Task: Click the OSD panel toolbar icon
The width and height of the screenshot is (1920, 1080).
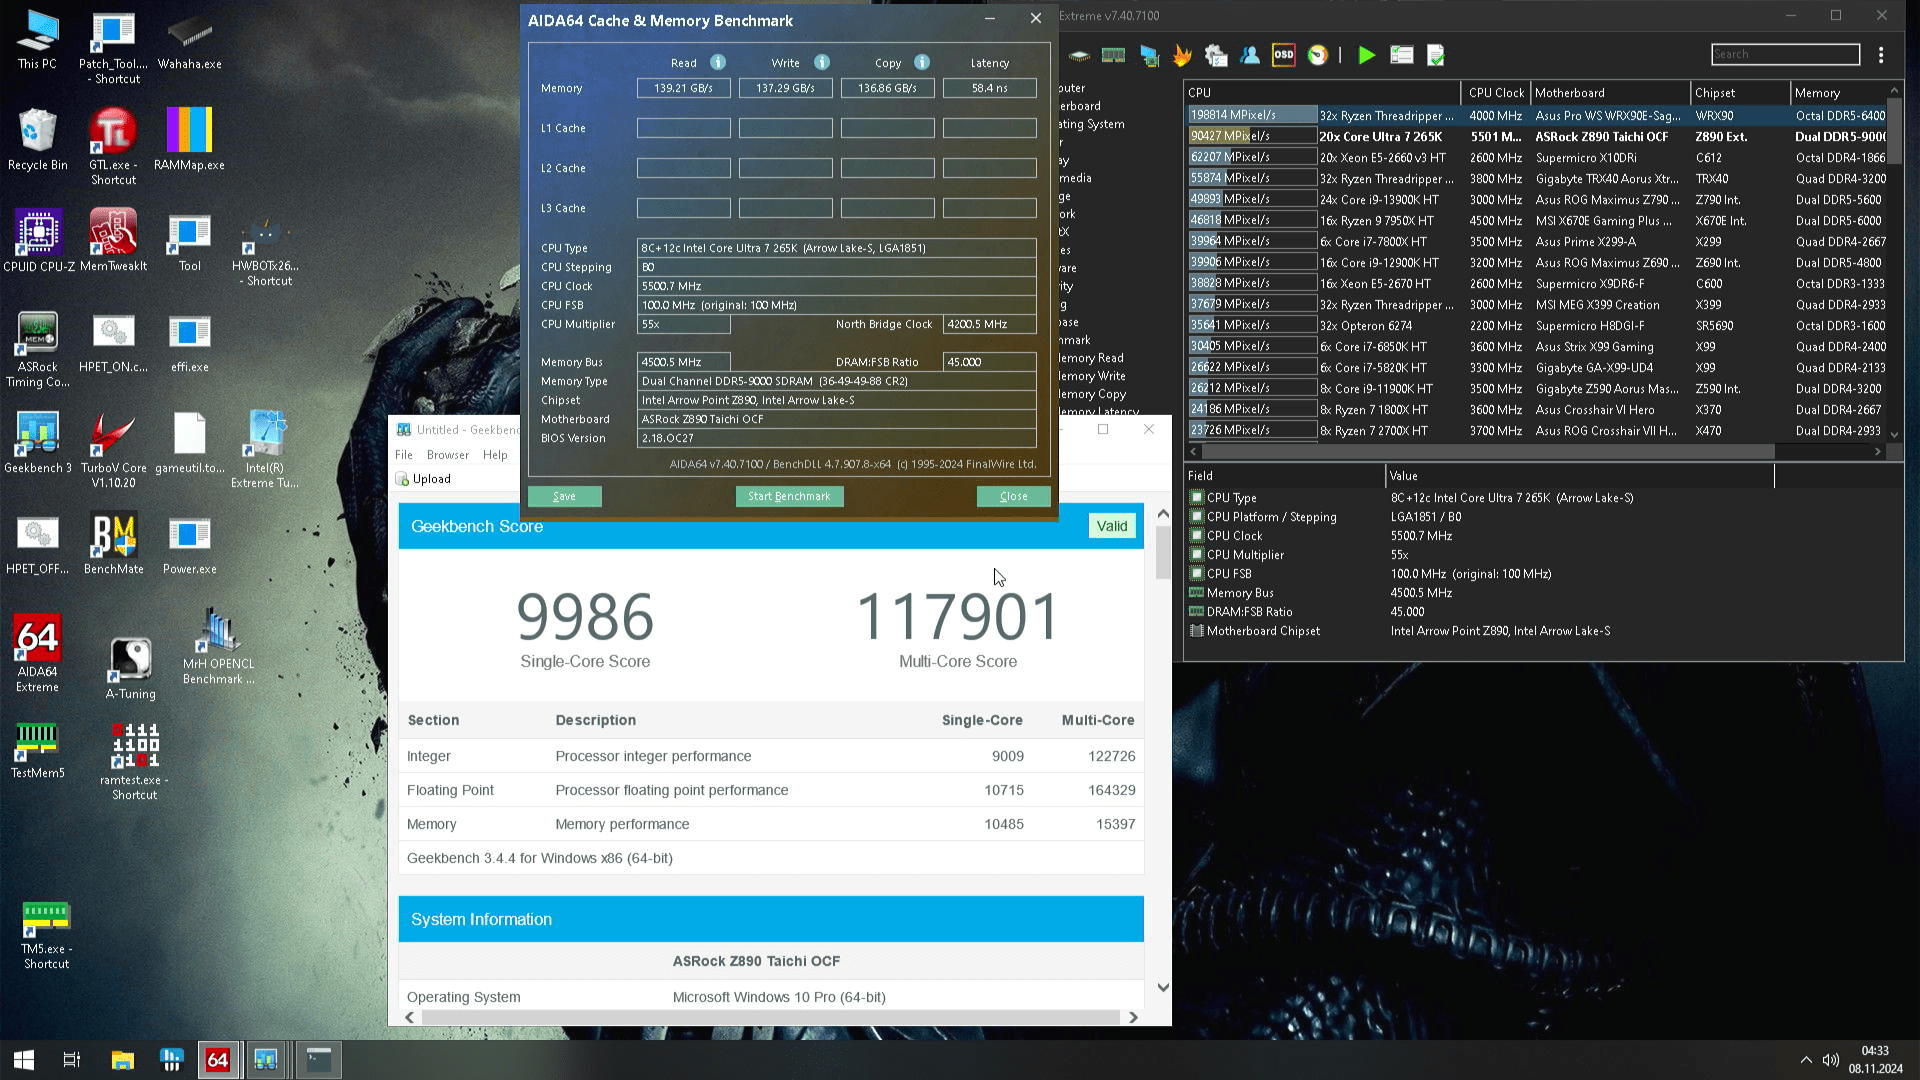Action: click(x=1283, y=55)
